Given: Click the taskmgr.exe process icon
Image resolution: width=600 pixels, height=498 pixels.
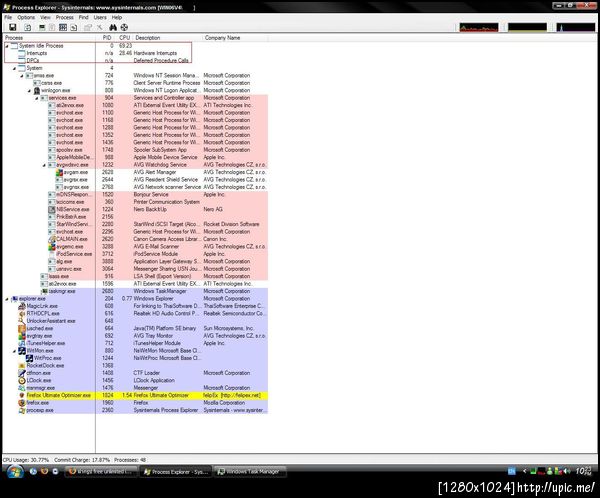Looking at the screenshot, I should 44,291.
